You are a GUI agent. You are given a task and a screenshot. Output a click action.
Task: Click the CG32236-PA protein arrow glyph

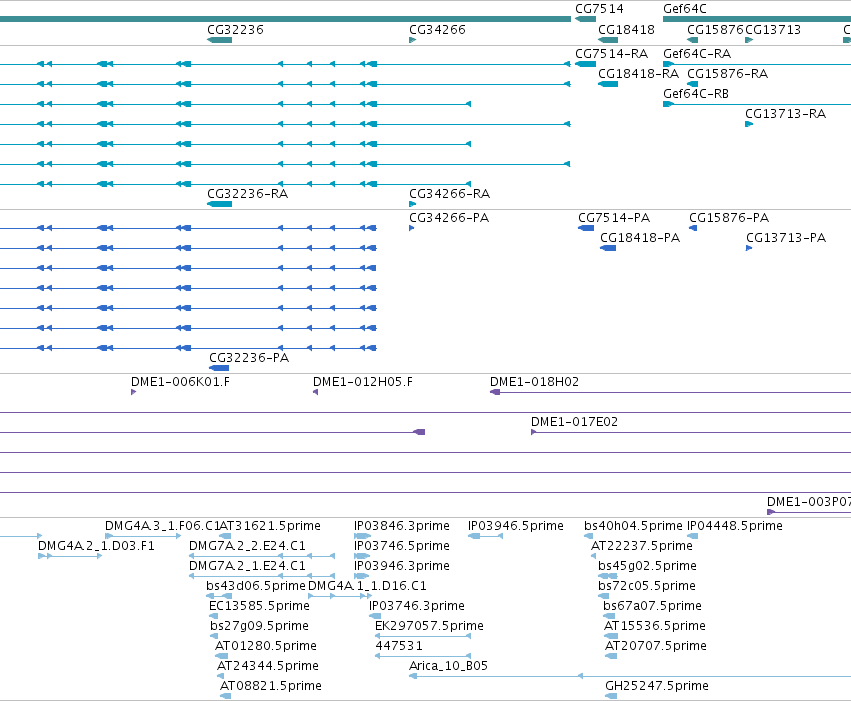click(x=219, y=368)
